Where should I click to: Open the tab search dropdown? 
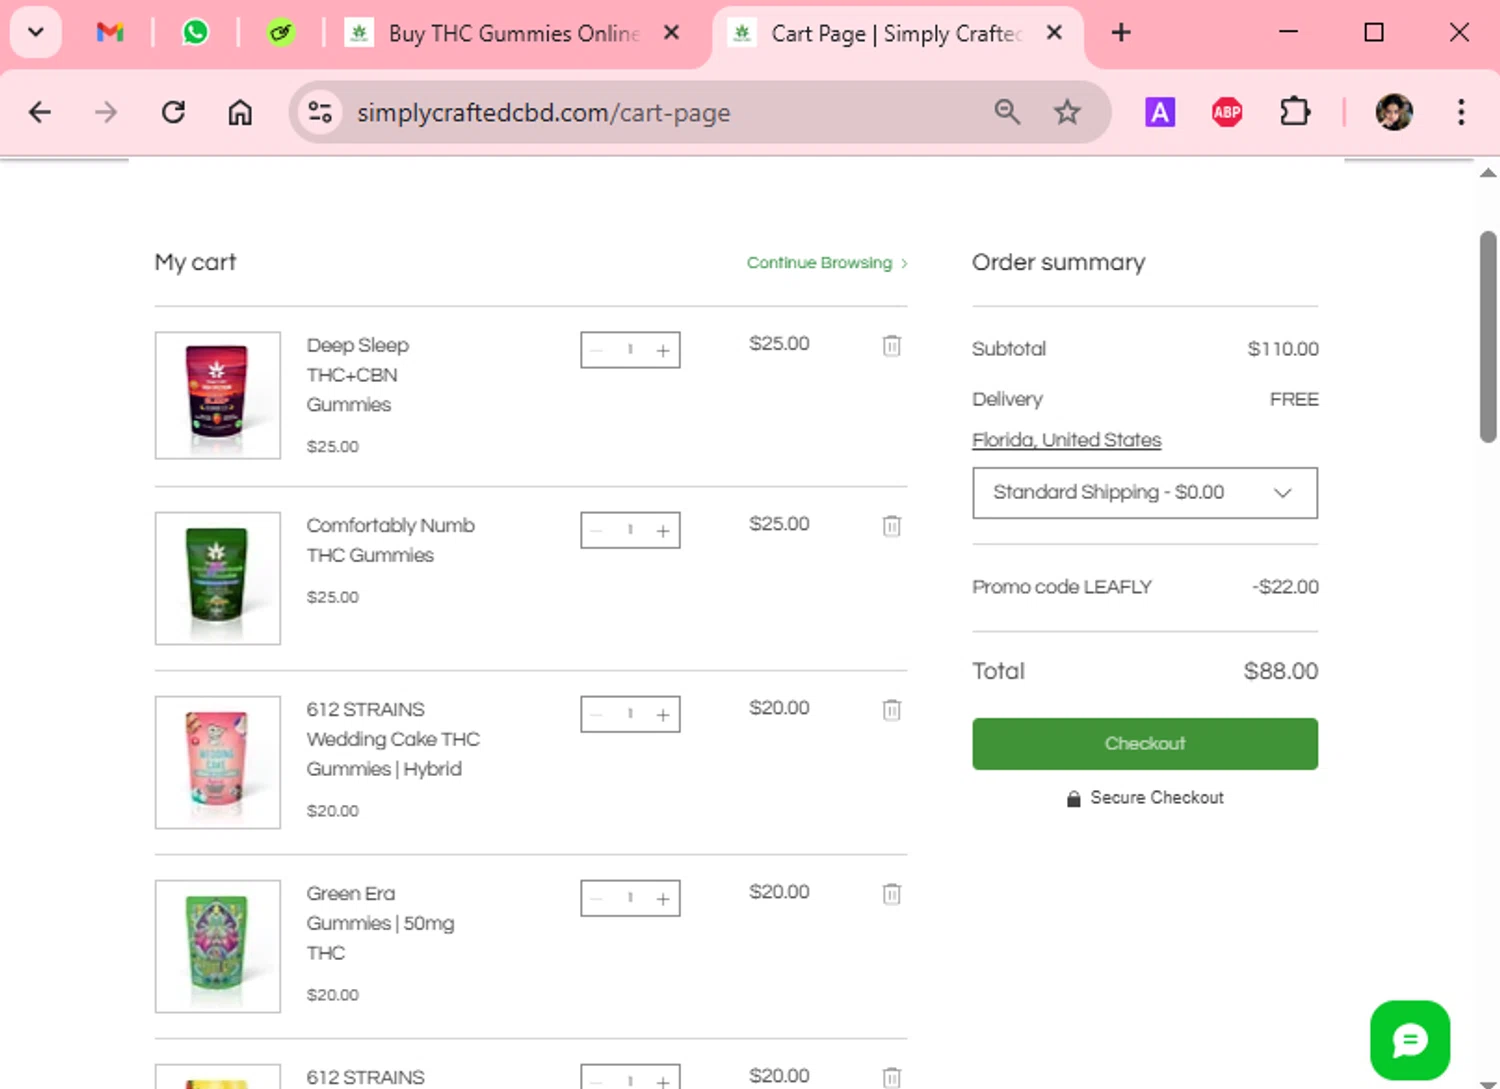(x=36, y=33)
